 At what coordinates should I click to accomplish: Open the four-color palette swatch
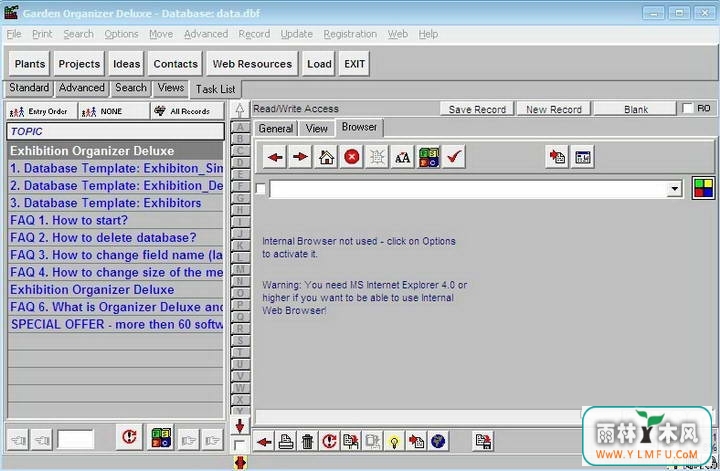point(703,188)
